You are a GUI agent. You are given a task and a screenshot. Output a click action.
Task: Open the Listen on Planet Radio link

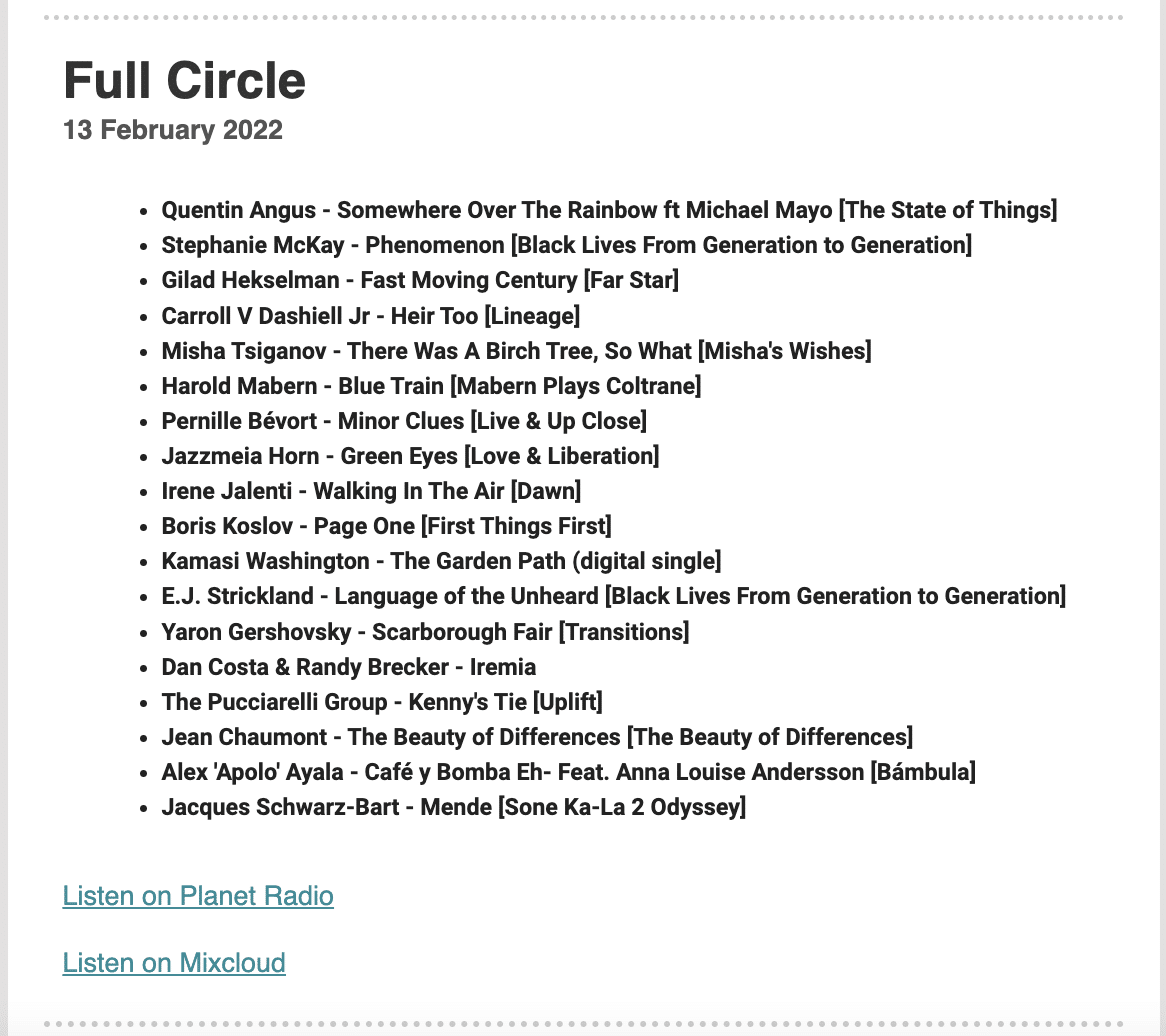pyautogui.click(x=198, y=895)
